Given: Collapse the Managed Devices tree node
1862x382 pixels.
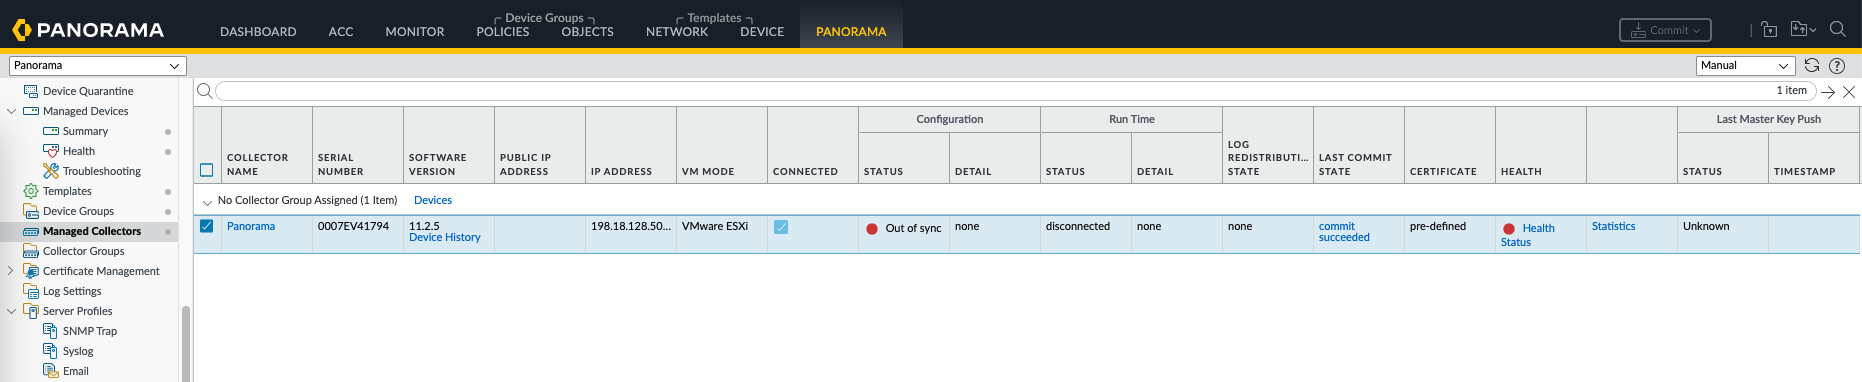Looking at the screenshot, I should 12,111.
